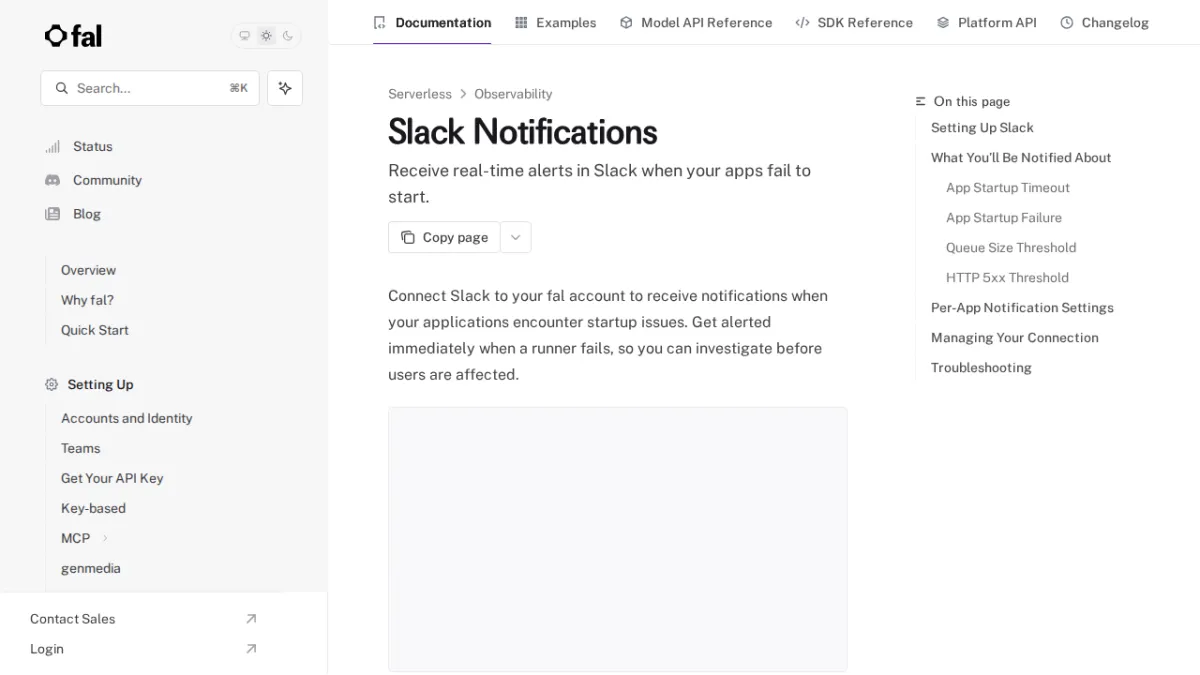Image resolution: width=1200 pixels, height=675 pixels.
Task: Open the Community link
Action: click(107, 180)
